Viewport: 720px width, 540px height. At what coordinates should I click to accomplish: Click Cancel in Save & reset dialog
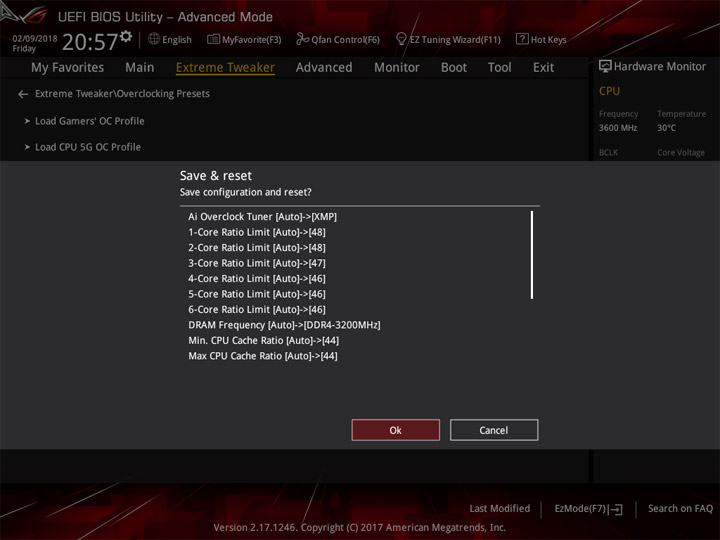point(494,430)
